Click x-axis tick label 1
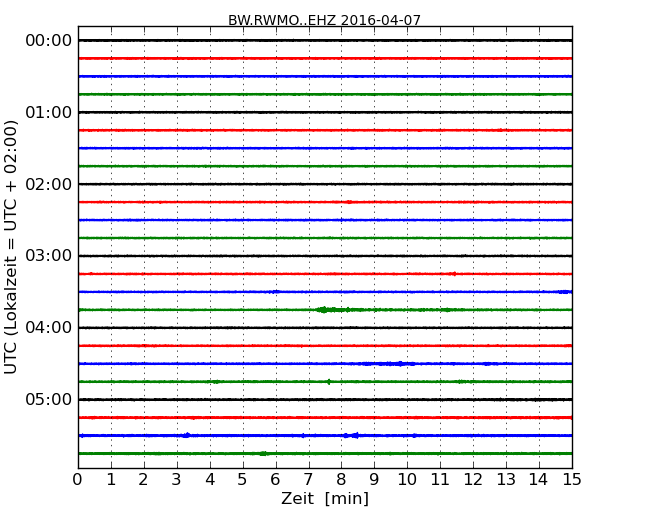The height and width of the screenshot is (520, 650). pyautogui.click(x=111, y=480)
